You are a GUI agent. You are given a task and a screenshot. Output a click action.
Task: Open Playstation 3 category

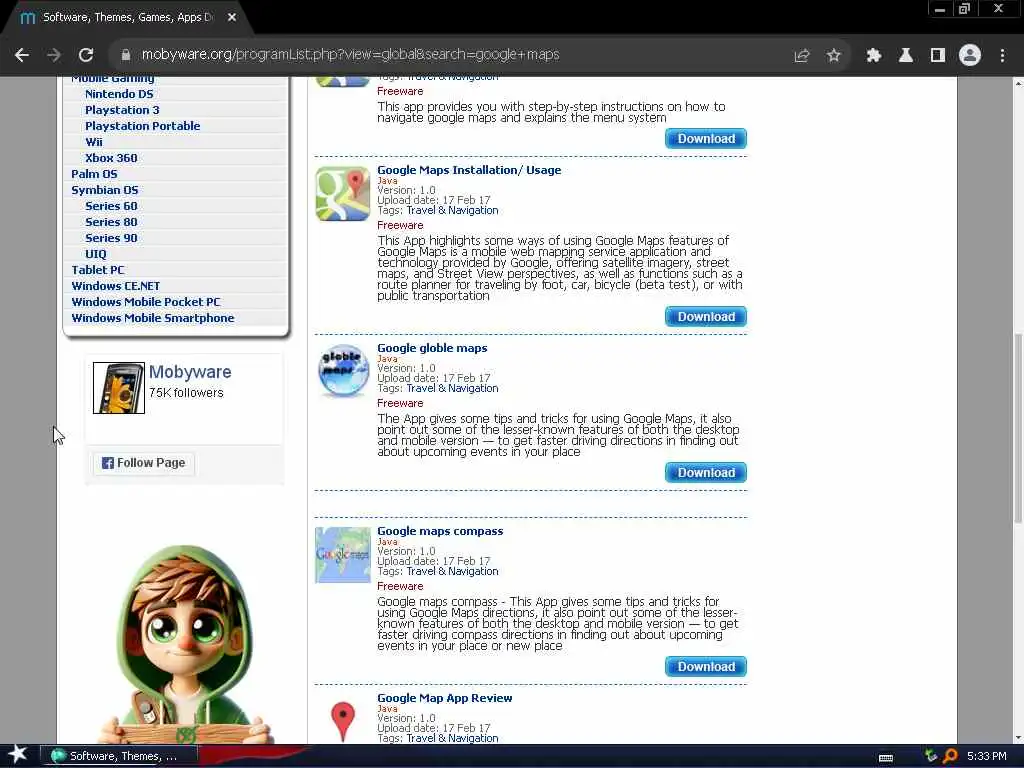(122, 110)
